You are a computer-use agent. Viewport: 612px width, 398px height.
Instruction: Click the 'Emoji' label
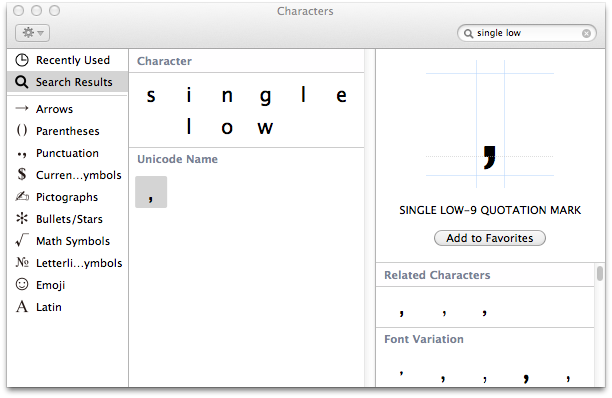click(x=50, y=285)
